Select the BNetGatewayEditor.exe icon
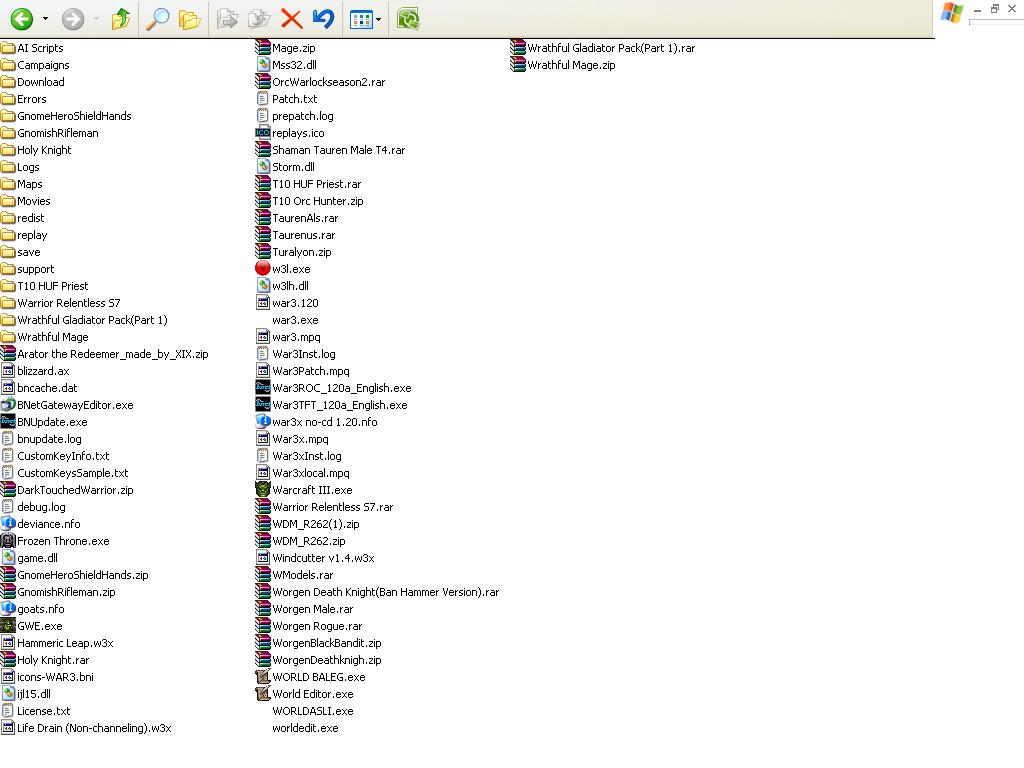This screenshot has height=768, width=1024. coord(8,404)
